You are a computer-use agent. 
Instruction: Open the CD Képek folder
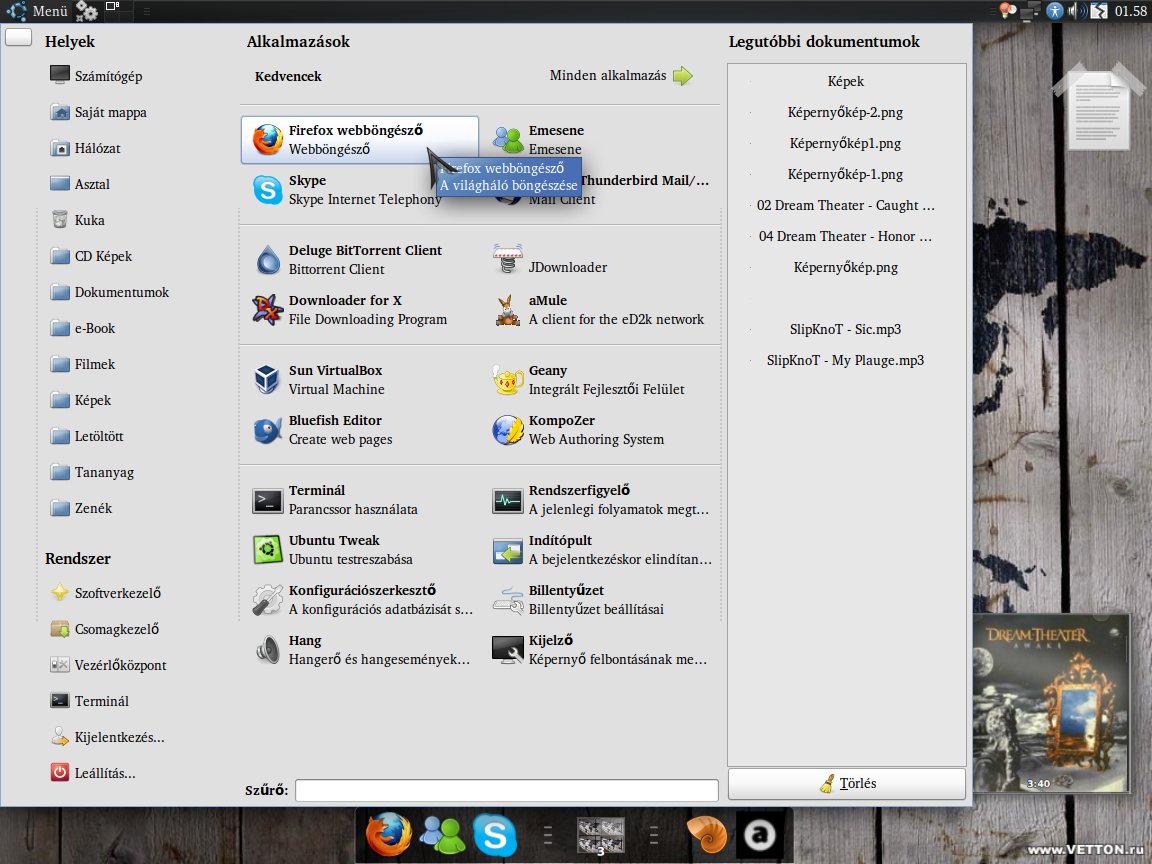(x=92, y=256)
